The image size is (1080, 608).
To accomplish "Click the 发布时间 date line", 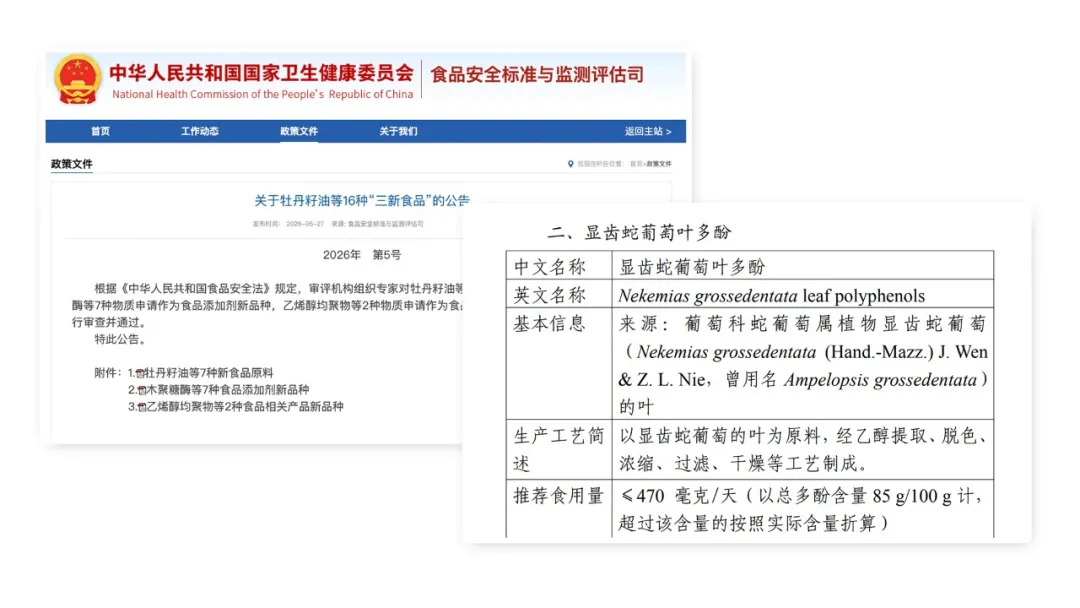I will 288,224.
